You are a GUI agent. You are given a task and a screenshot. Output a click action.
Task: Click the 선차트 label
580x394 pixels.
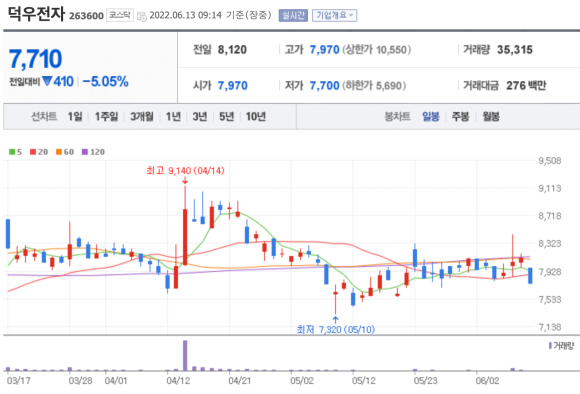[x=44, y=117]
